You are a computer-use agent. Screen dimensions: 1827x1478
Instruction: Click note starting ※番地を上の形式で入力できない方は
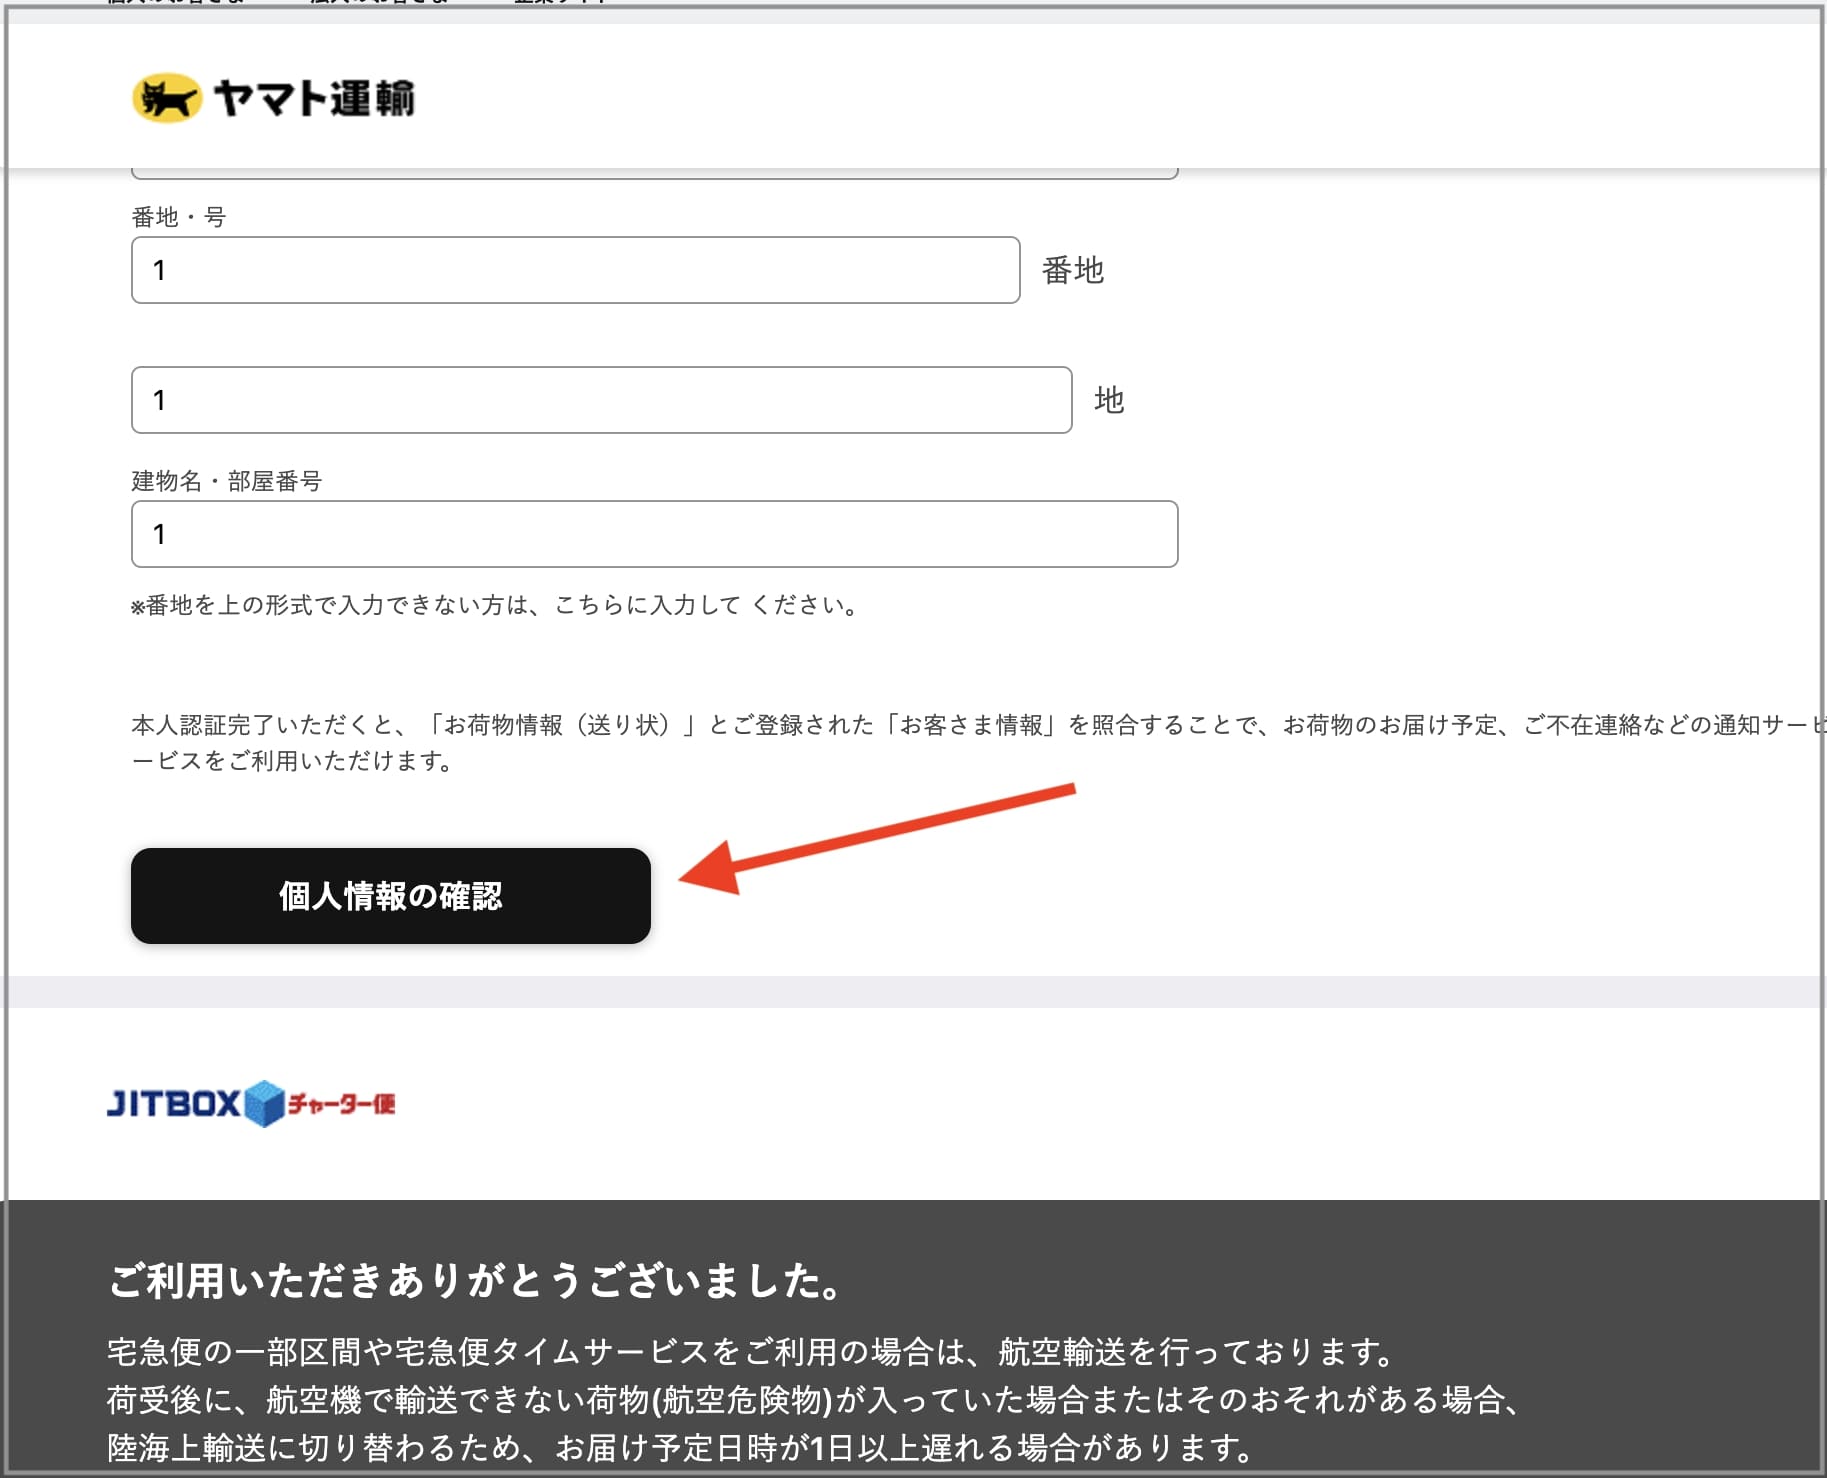point(494,605)
